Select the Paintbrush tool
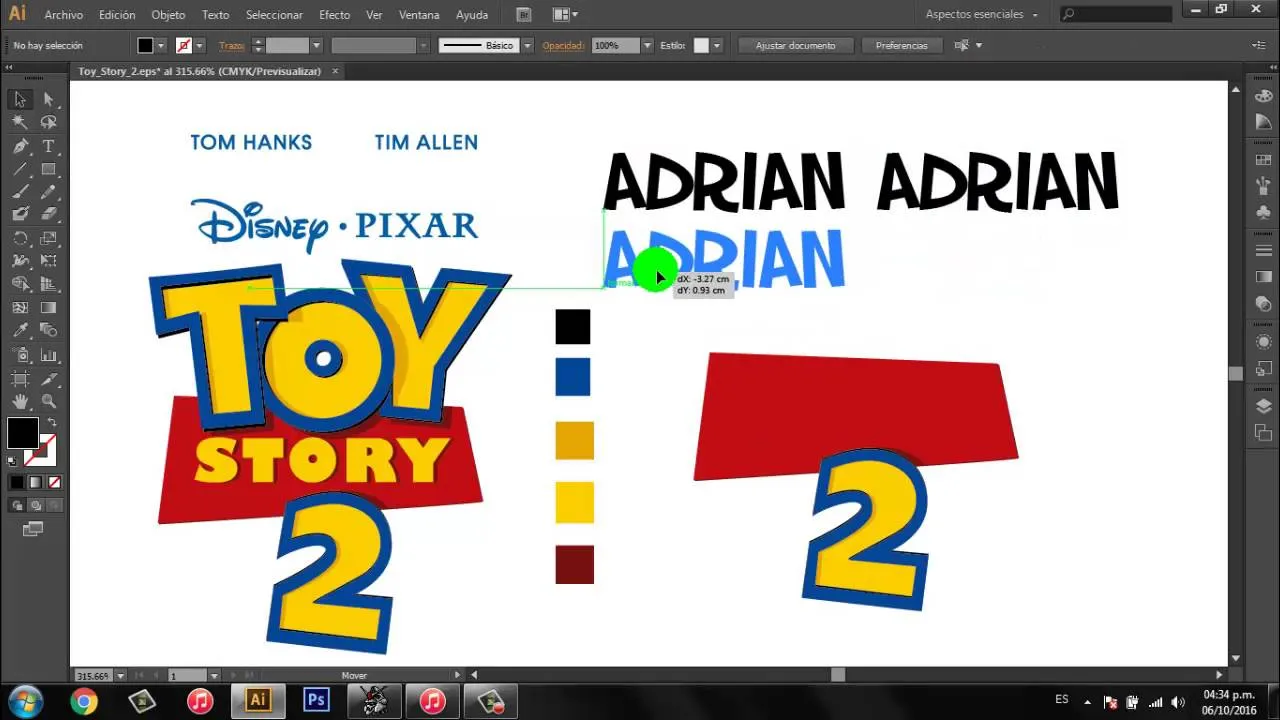1280x720 pixels. 19,192
